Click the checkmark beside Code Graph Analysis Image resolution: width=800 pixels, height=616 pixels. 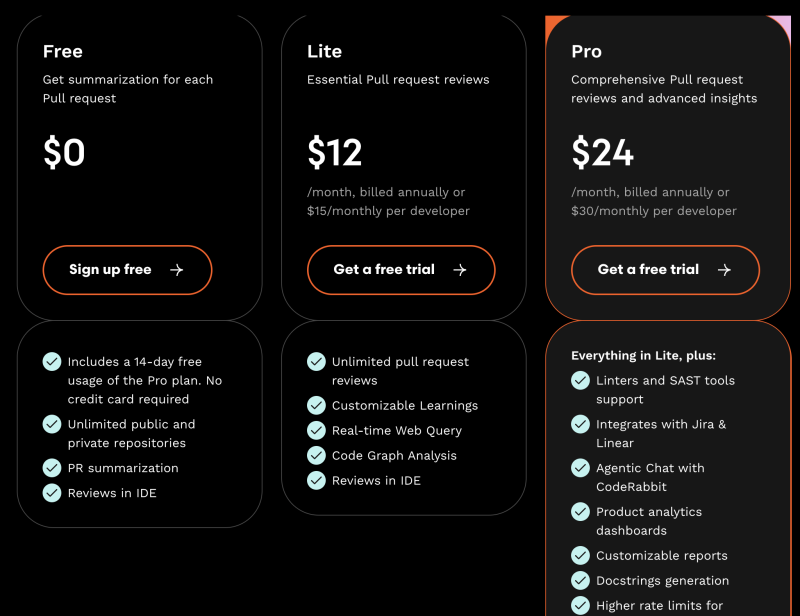click(x=316, y=455)
